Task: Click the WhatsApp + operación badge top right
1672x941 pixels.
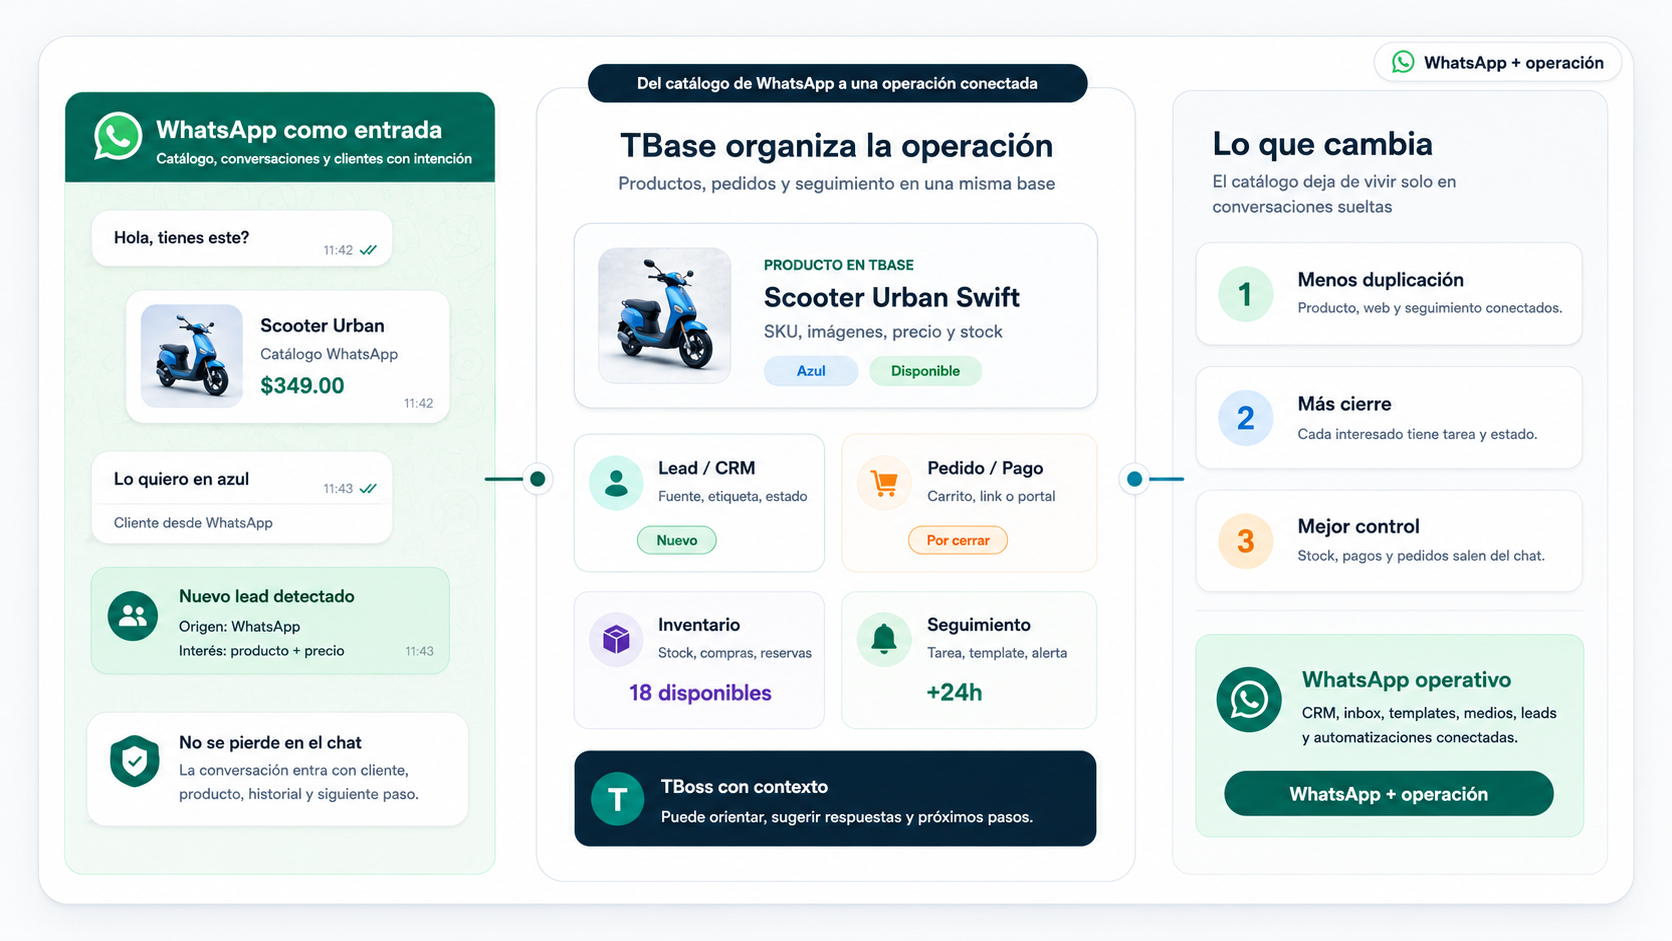Action: 1498,62
